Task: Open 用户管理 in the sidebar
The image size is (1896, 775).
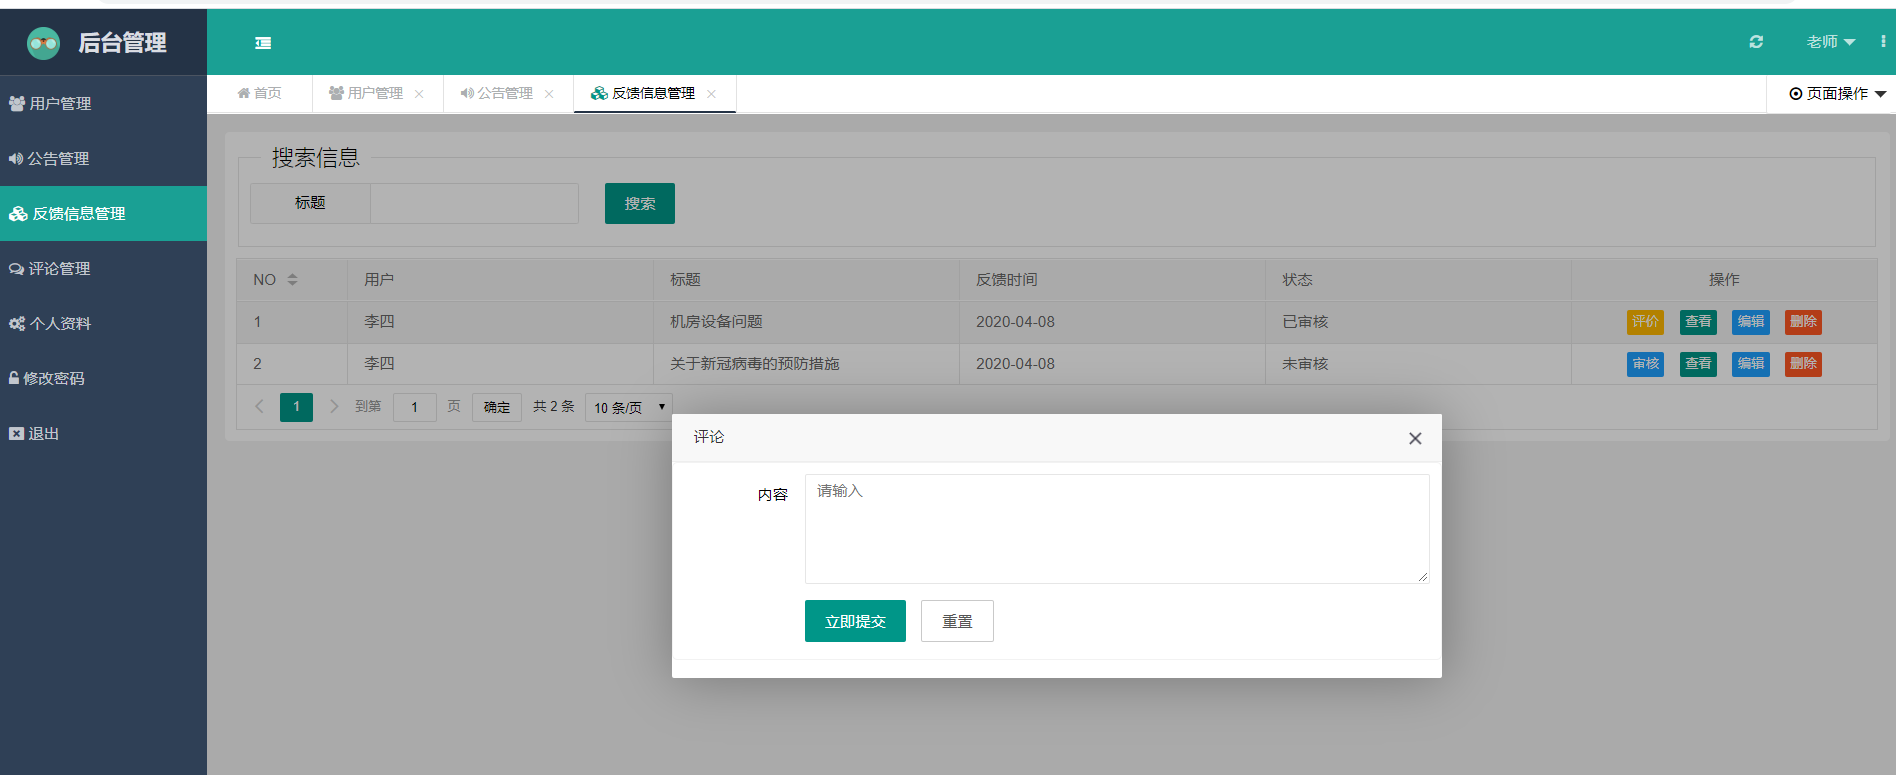Action: pyautogui.click(x=103, y=104)
